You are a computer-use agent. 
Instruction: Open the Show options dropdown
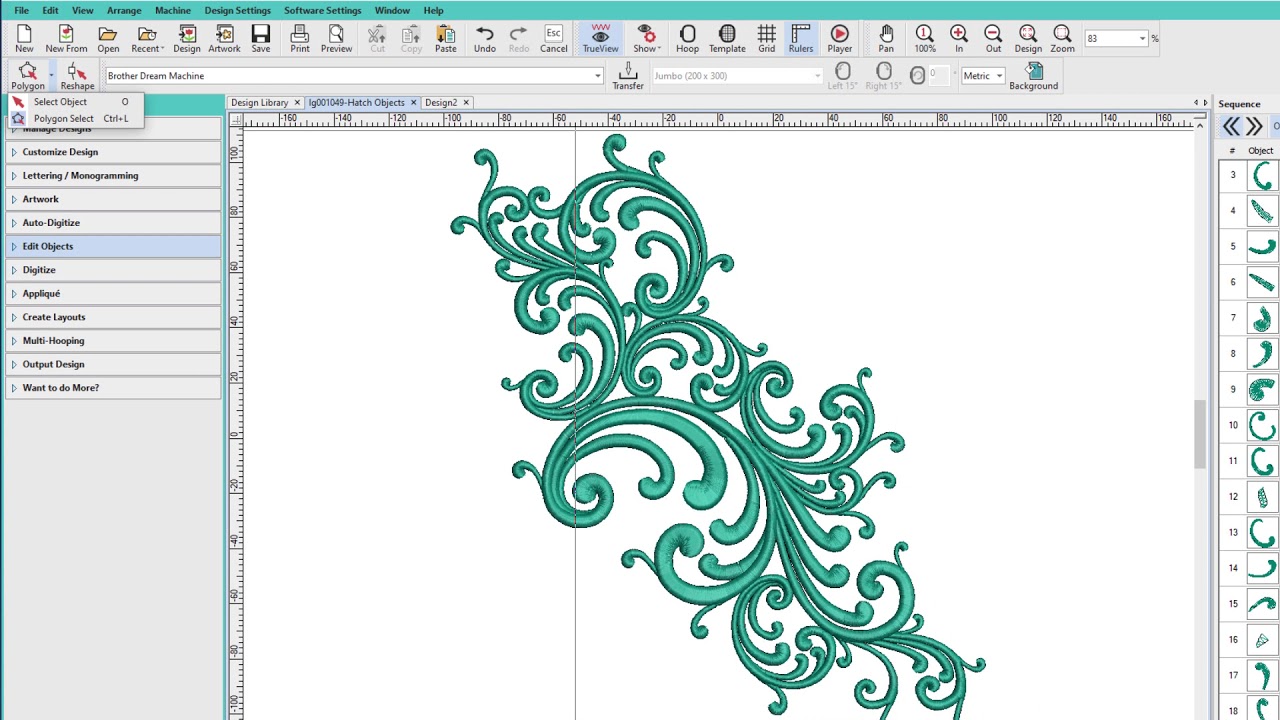pyautogui.click(x=646, y=39)
